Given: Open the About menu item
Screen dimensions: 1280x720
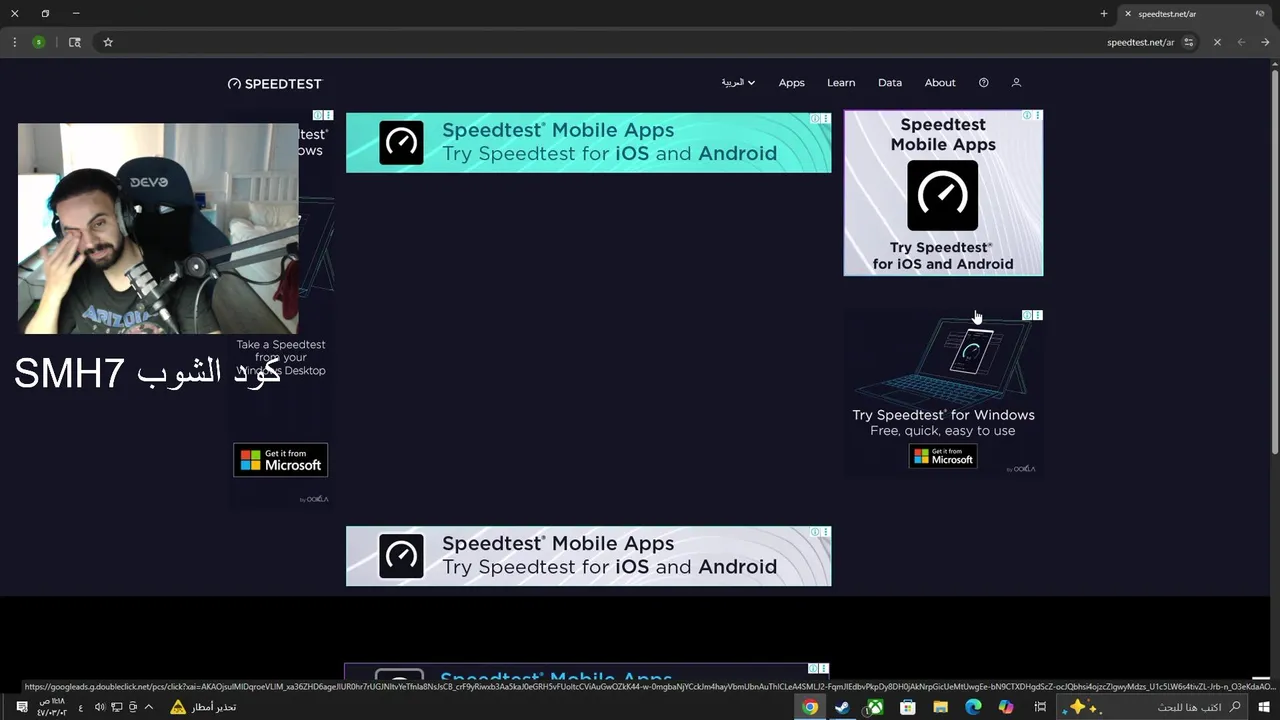Looking at the screenshot, I should (x=940, y=83).
